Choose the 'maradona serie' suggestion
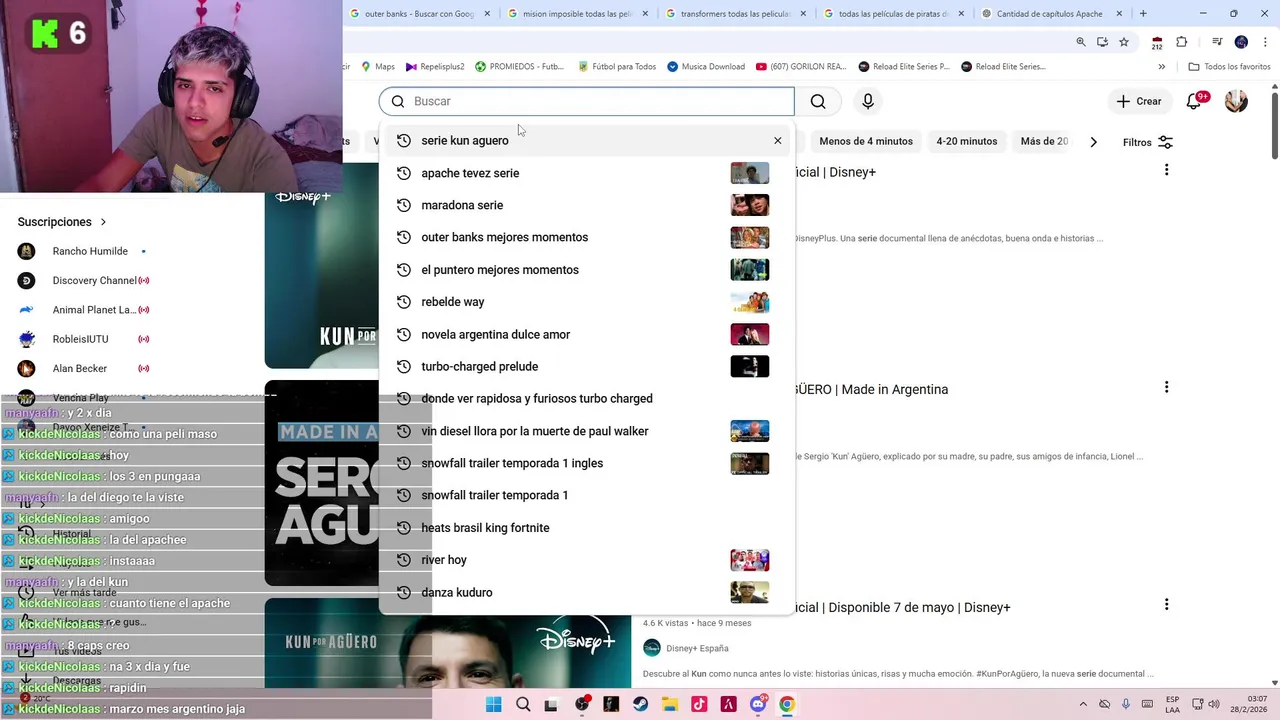The image size is (1280, 720). click(x=586, y=205)
